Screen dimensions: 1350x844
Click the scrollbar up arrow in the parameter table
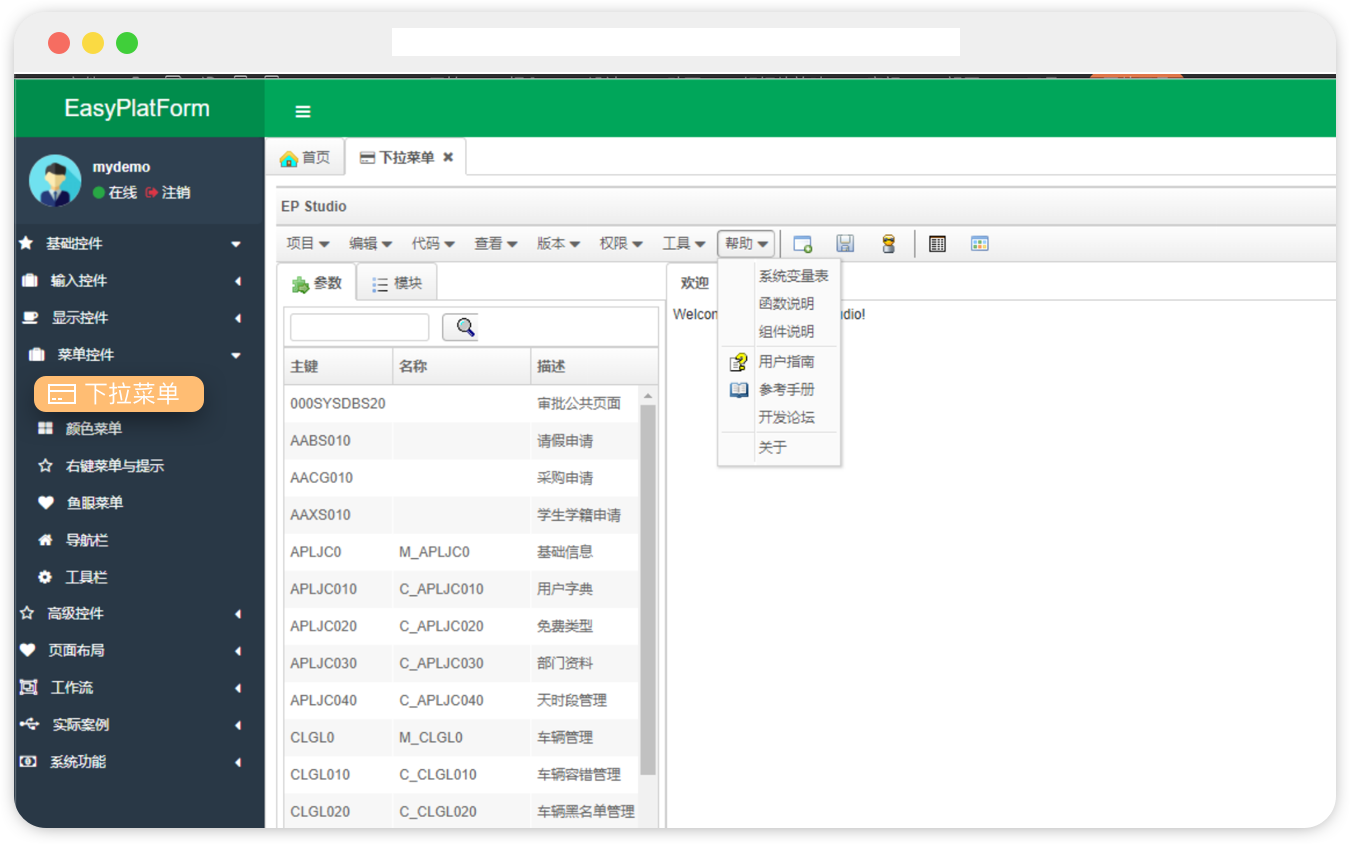pos(648,396)
